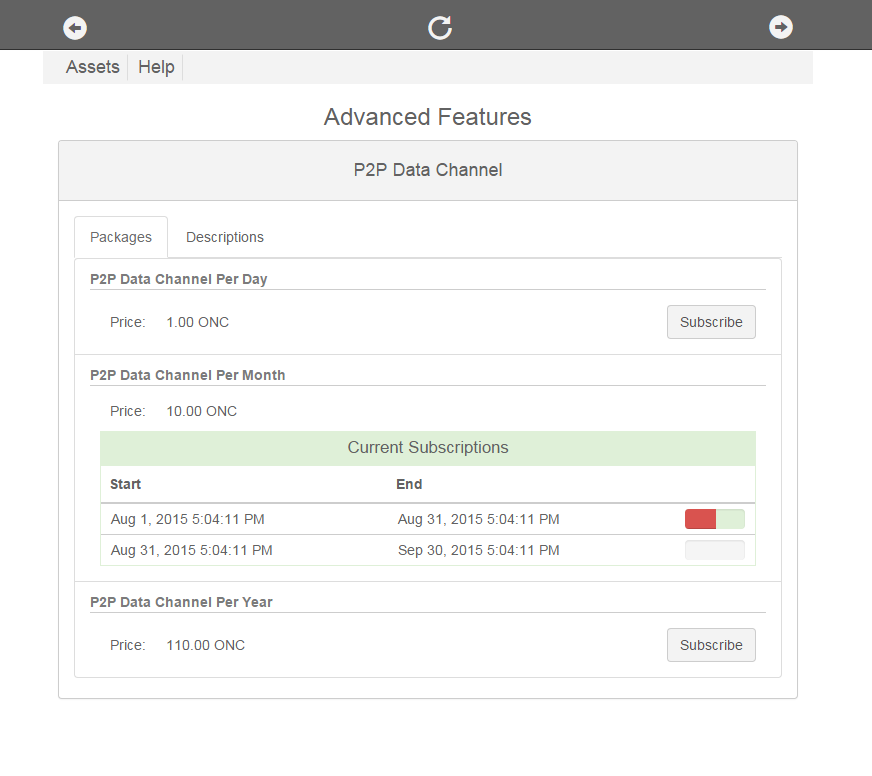Click the Start column header
Screen dimensions: 872x776
(x=126, y=484)
